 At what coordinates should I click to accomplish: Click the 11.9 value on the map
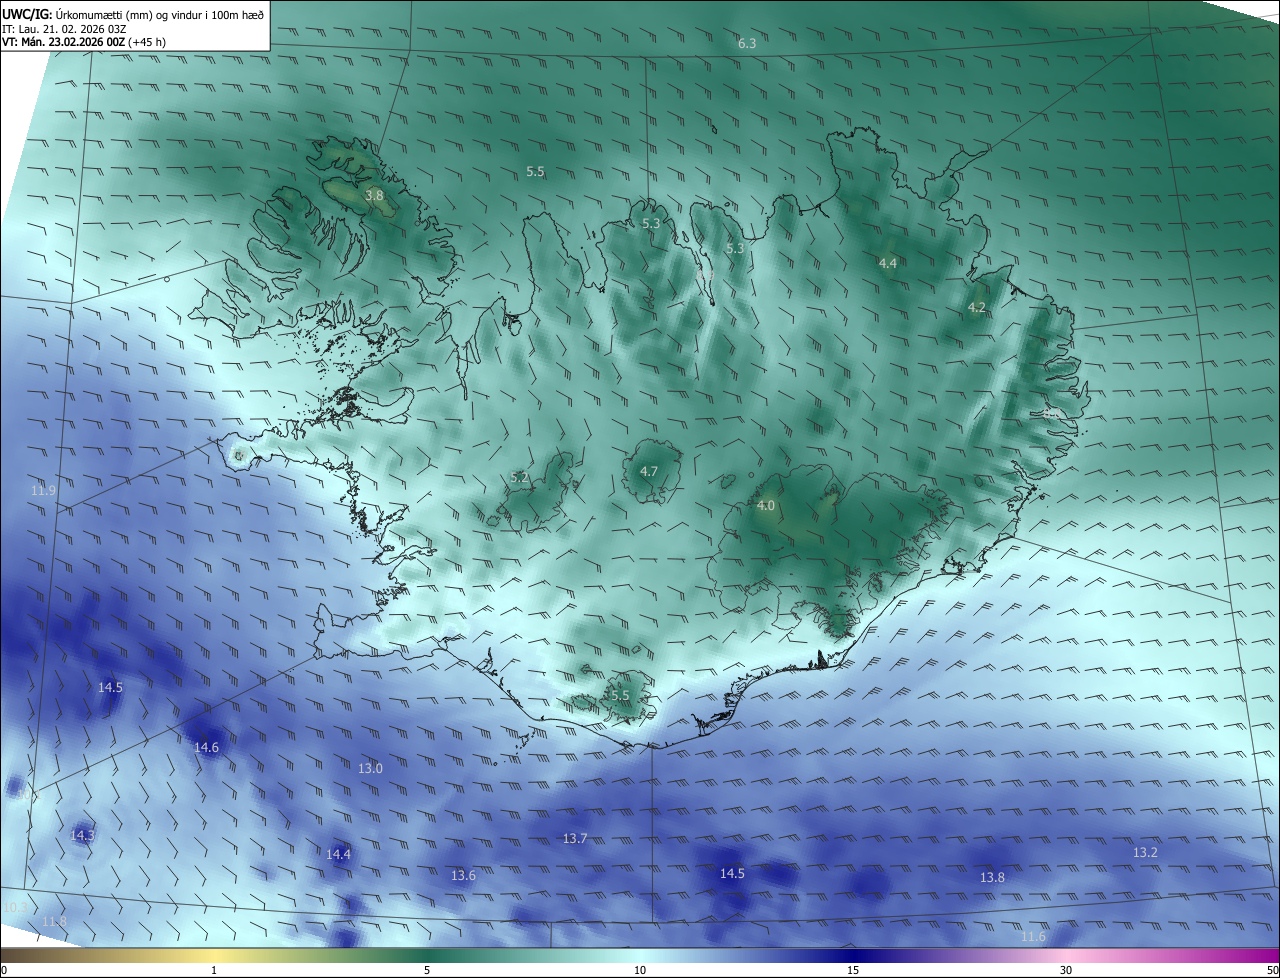pyautogui.click(x=43, y=490)
